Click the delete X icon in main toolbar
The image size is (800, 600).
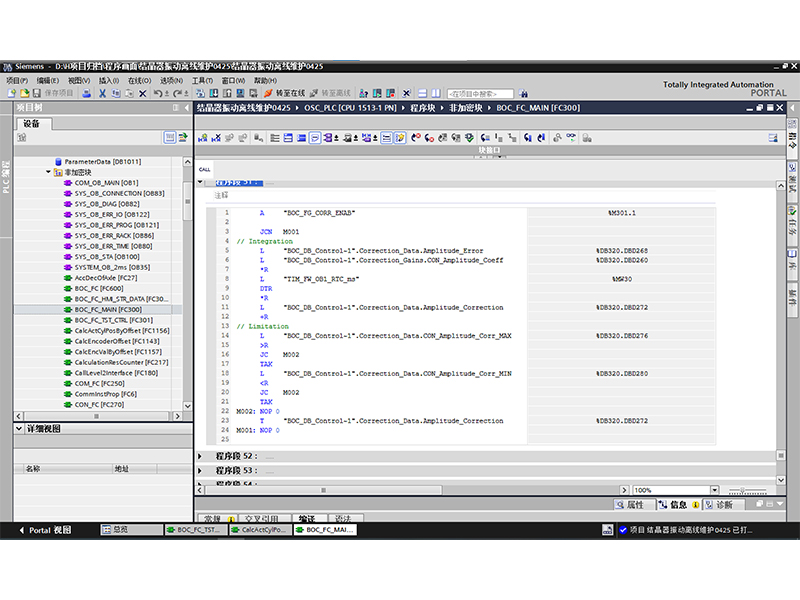[x=142, y=93]
